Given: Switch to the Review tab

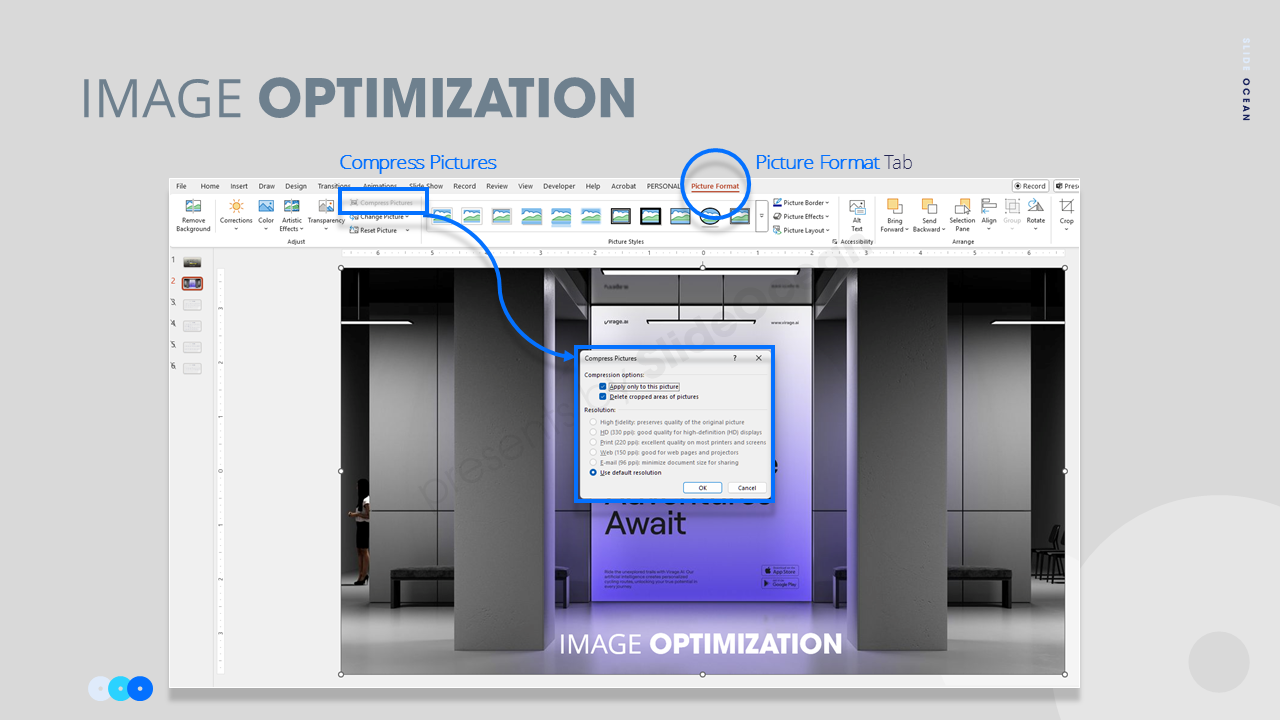Looking at the screenshot, I should pos(497,186).
